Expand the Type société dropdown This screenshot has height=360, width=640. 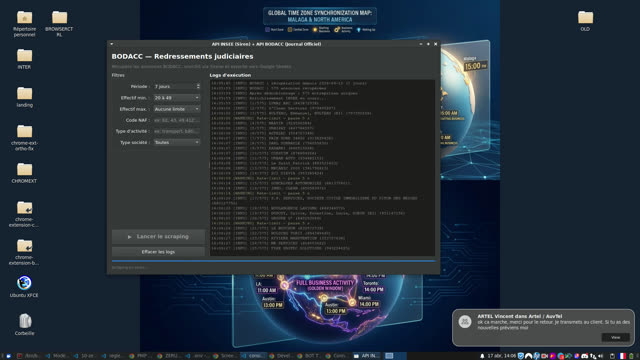click(177, 142)
